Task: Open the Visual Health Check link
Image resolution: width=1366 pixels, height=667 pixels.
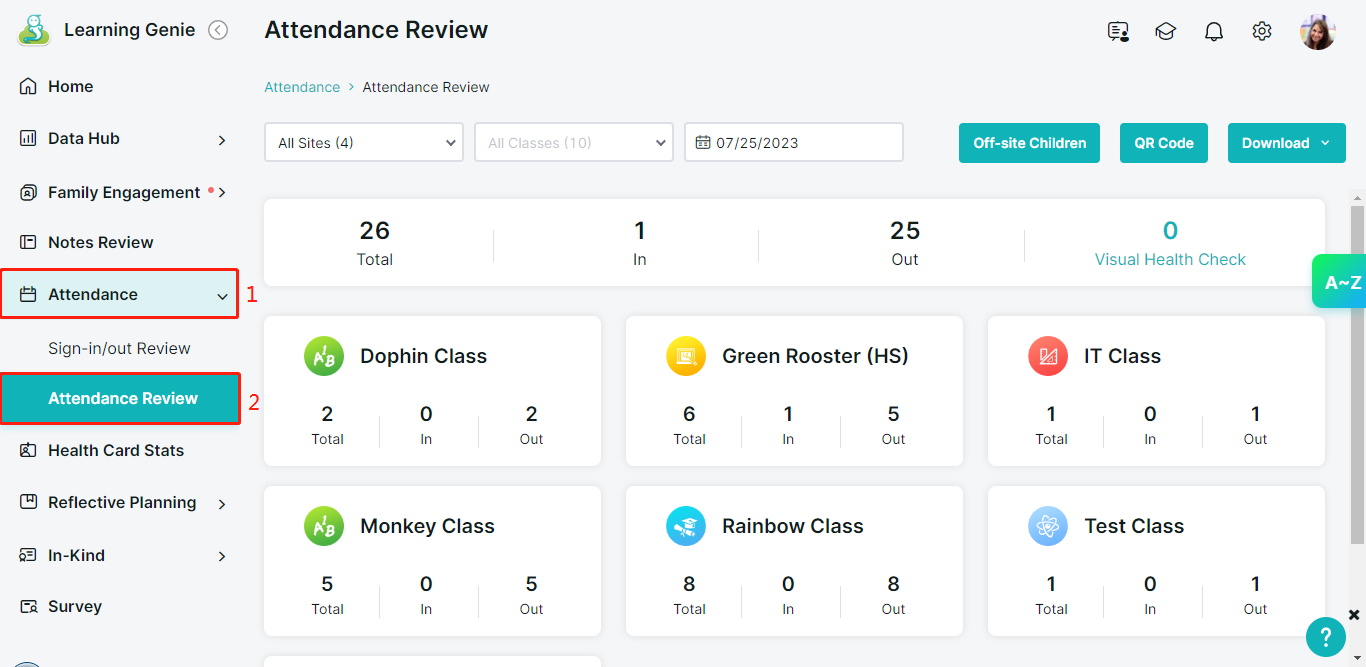Action: [1170, 259]
